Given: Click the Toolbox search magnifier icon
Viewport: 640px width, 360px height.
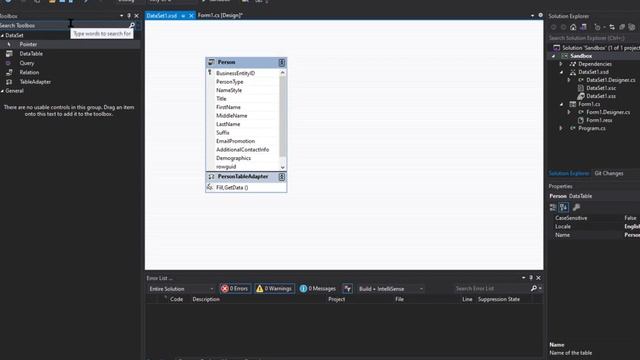Looking at the screenshot, I should 132,25.
